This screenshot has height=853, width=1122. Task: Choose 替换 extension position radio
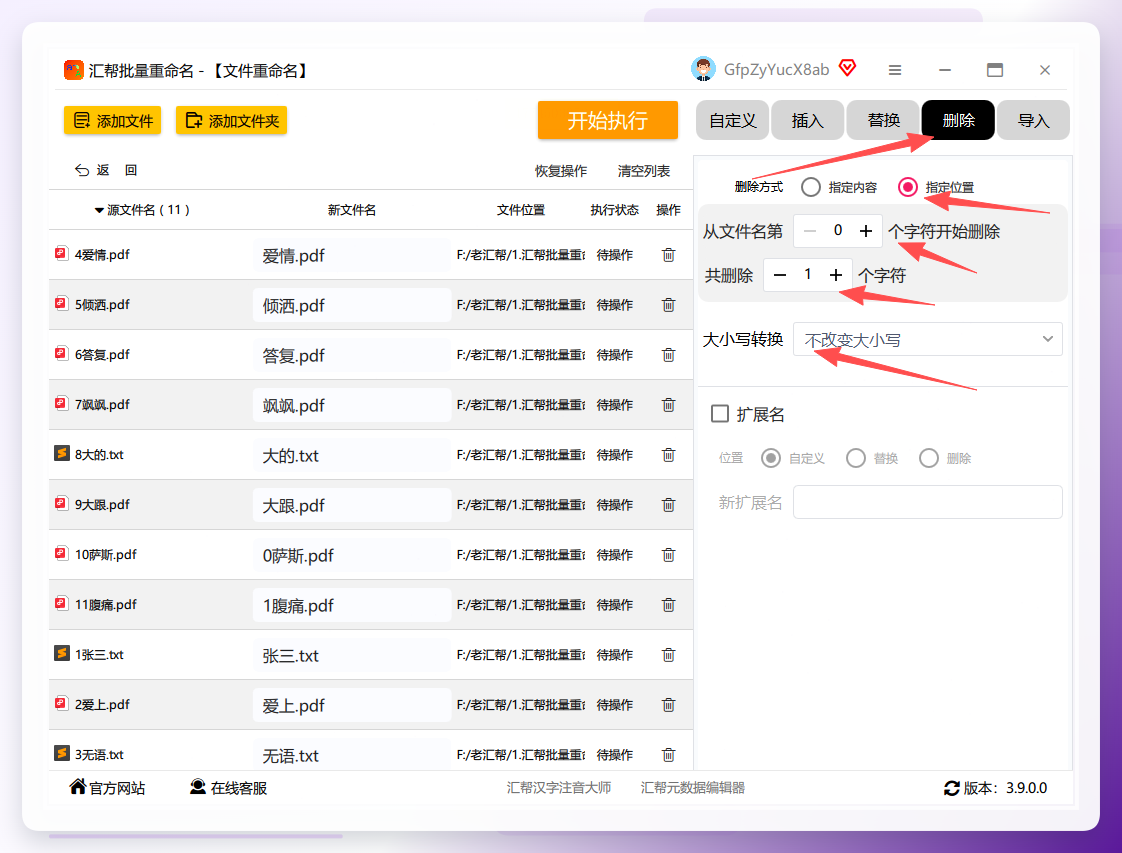[856, 458]
